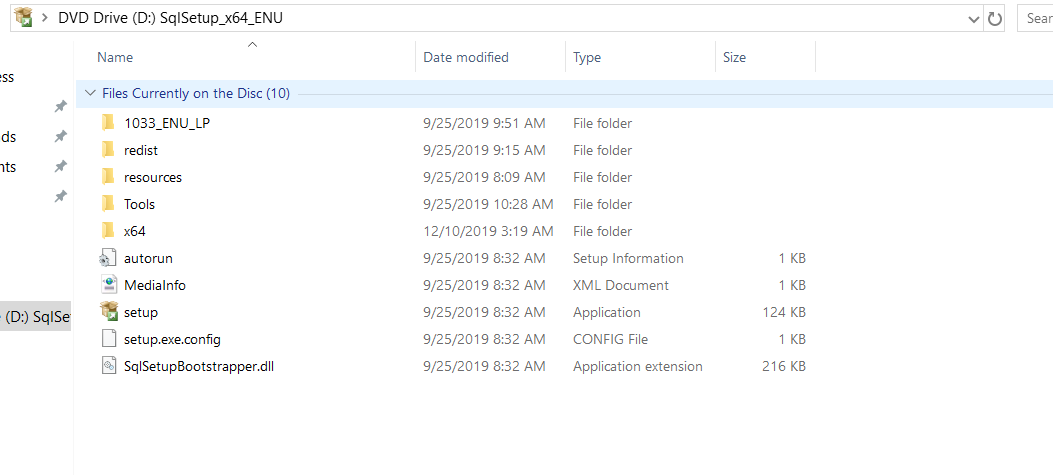Click the XML Document type cell
Screen dimensions: 1053x475
621,285
